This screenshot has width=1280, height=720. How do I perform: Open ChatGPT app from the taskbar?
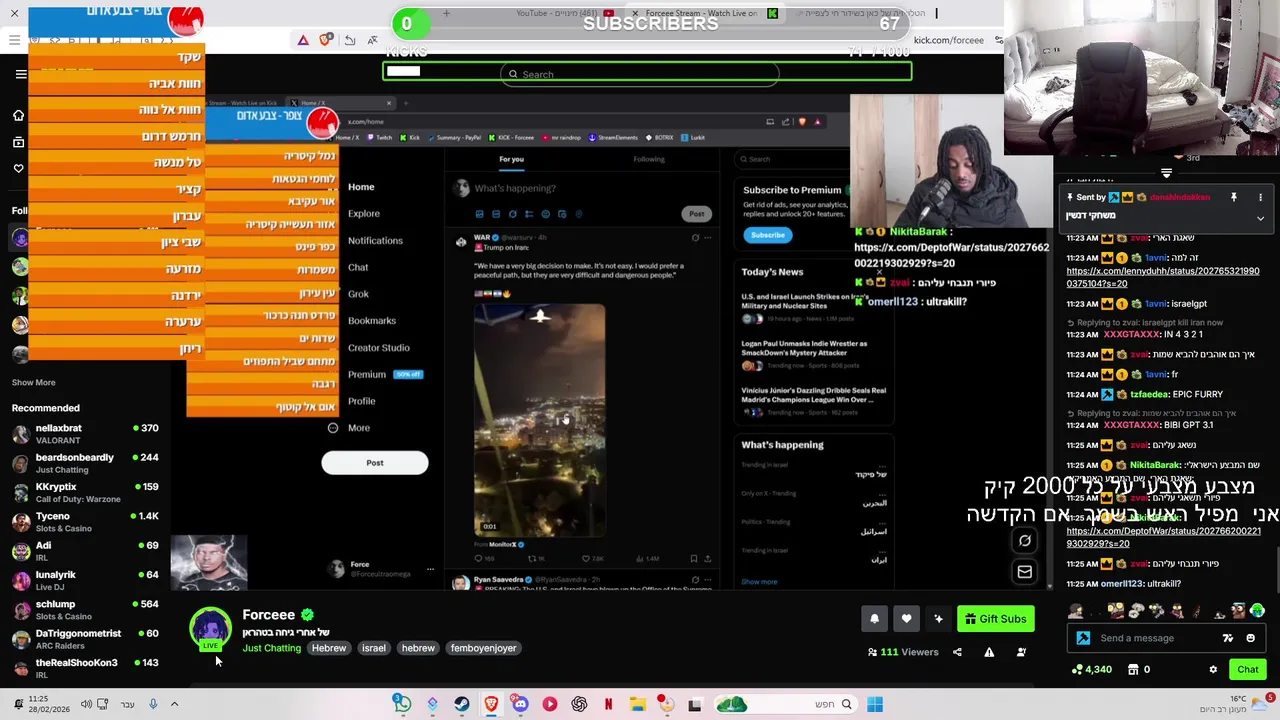[x=579, y=705]
